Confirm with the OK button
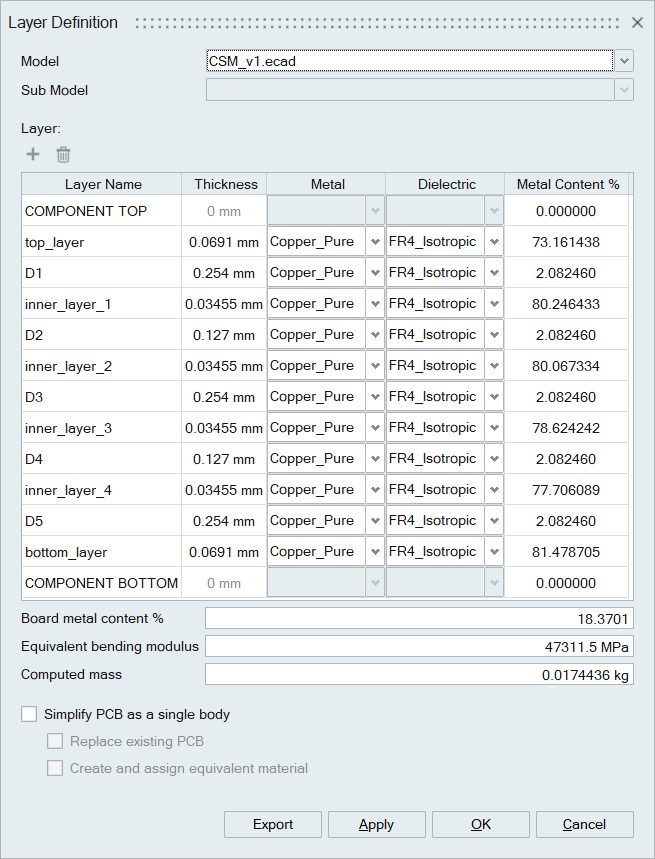The width and height of the screenshot is (655, 859). 480,824
